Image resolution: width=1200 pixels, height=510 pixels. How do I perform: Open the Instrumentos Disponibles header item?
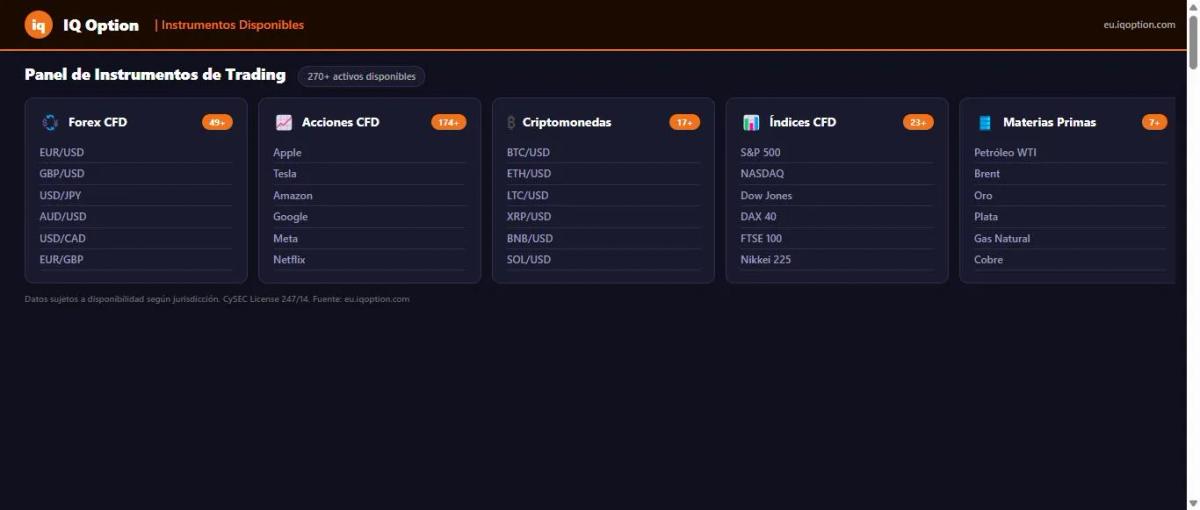pyautogui.click(x=233, y=25)
